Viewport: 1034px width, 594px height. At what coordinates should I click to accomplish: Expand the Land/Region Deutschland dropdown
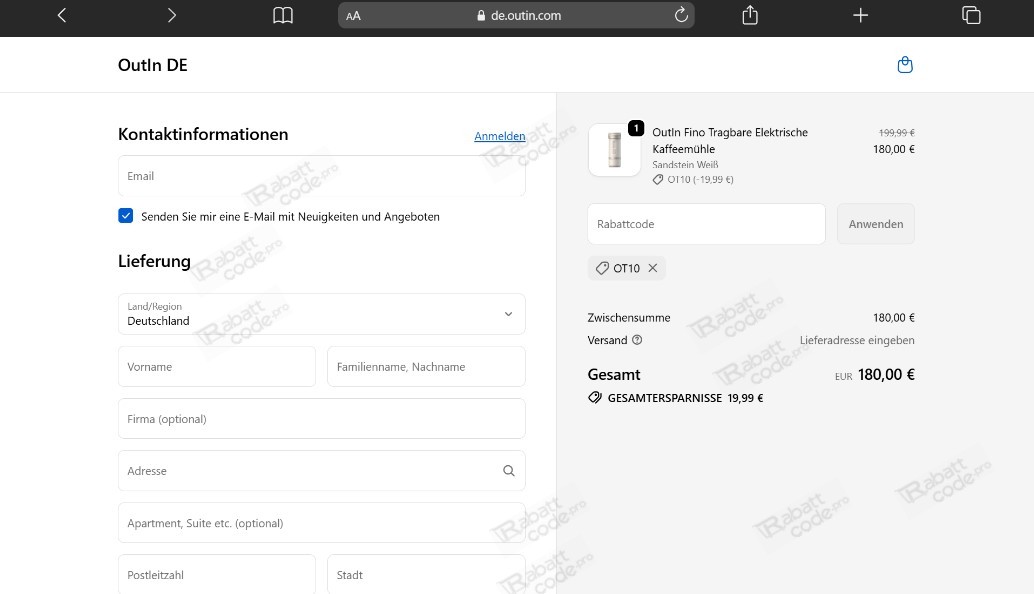click(322, 314)
